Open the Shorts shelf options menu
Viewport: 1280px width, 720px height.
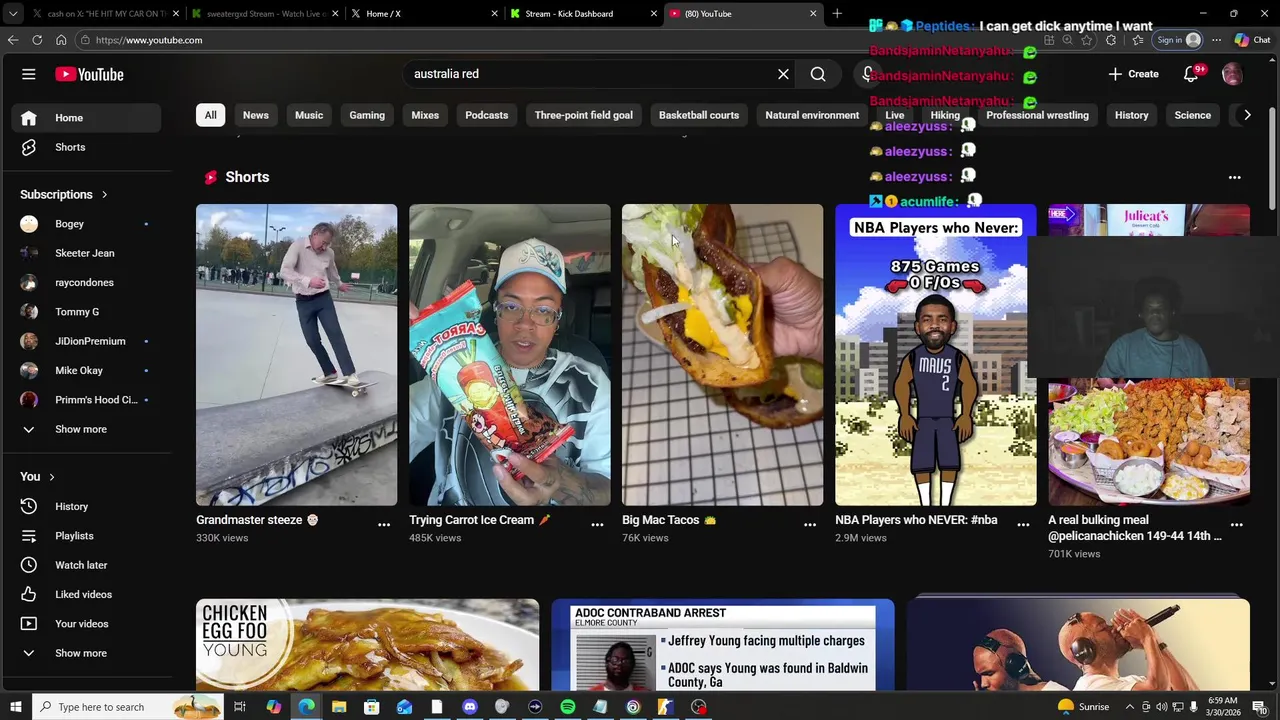(x=1234, y=177)
